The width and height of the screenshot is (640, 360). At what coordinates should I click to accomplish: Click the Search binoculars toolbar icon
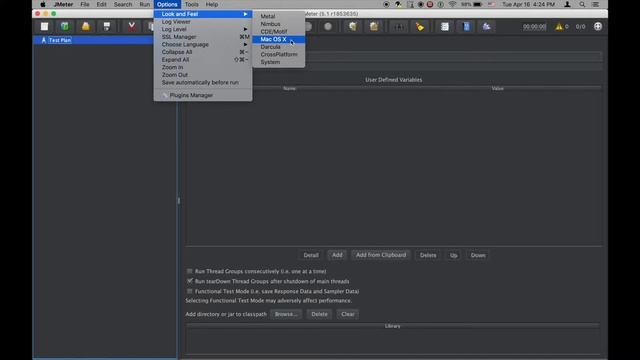coord(399,27)
